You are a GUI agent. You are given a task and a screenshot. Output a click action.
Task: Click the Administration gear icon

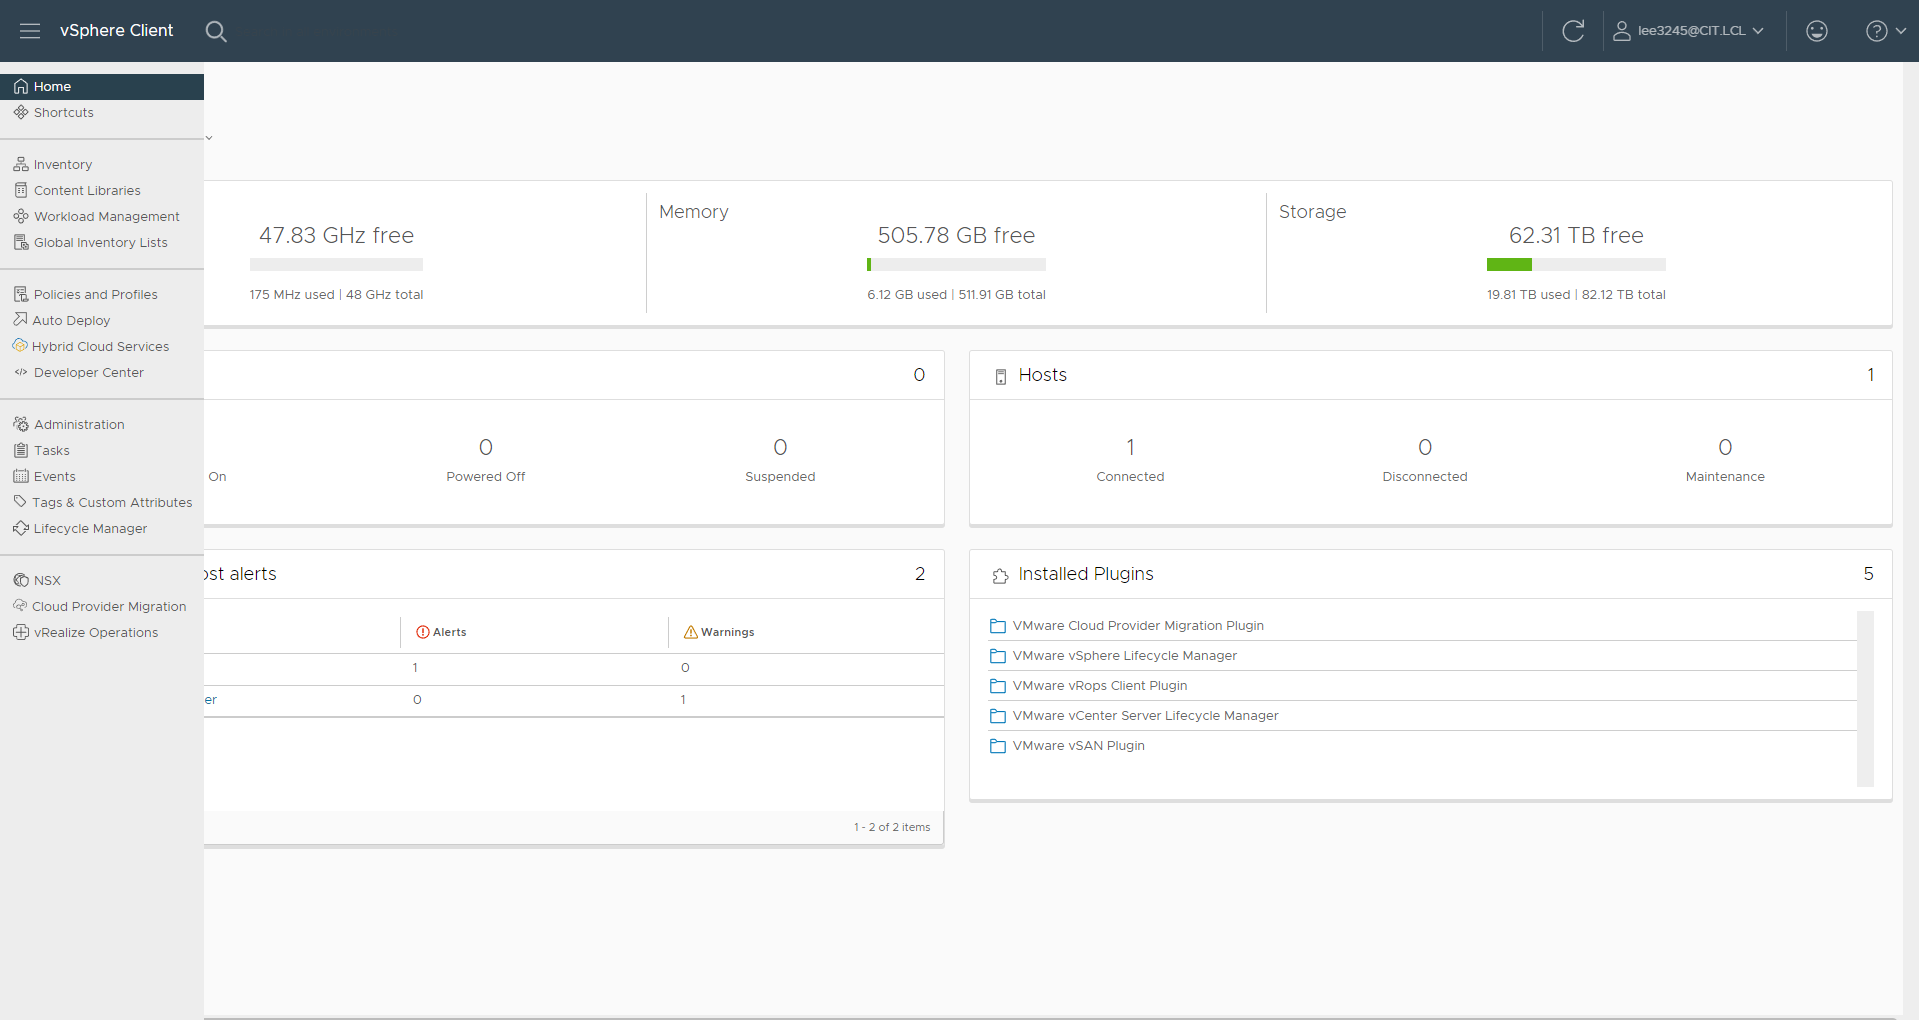tap(21, 424)
